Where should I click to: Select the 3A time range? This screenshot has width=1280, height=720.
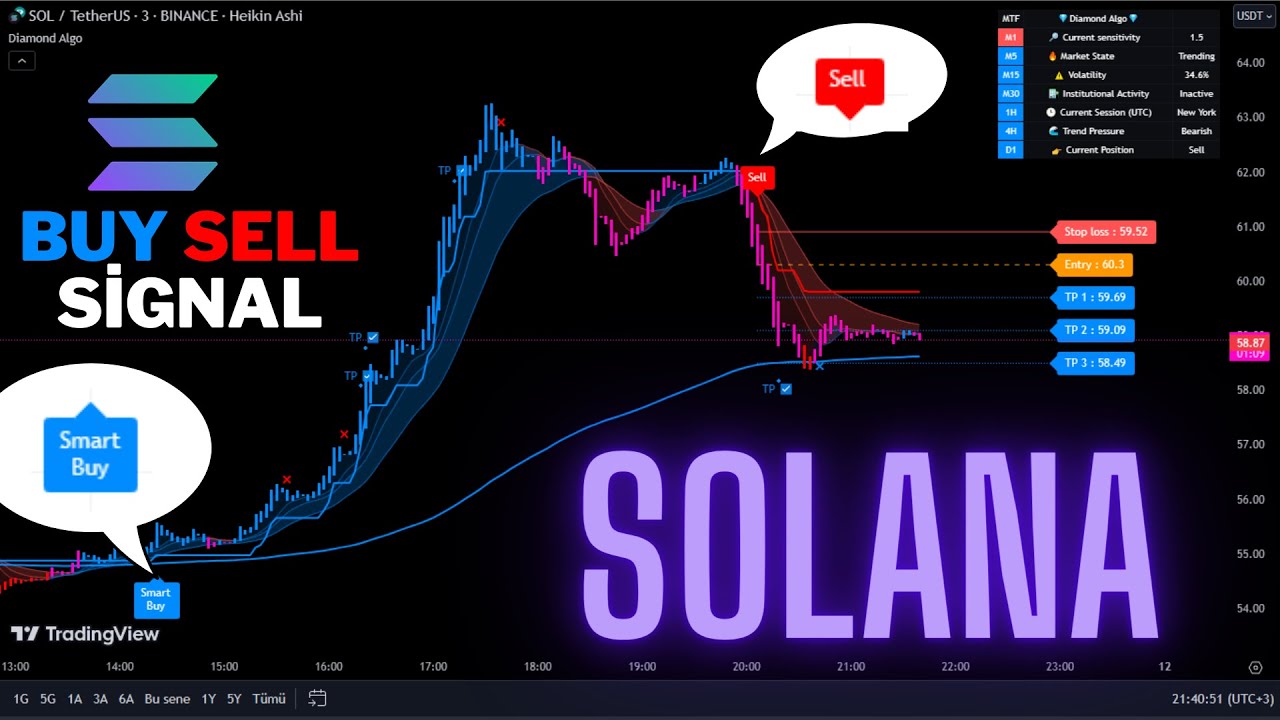pyautogui.click(x=100, y=699)
